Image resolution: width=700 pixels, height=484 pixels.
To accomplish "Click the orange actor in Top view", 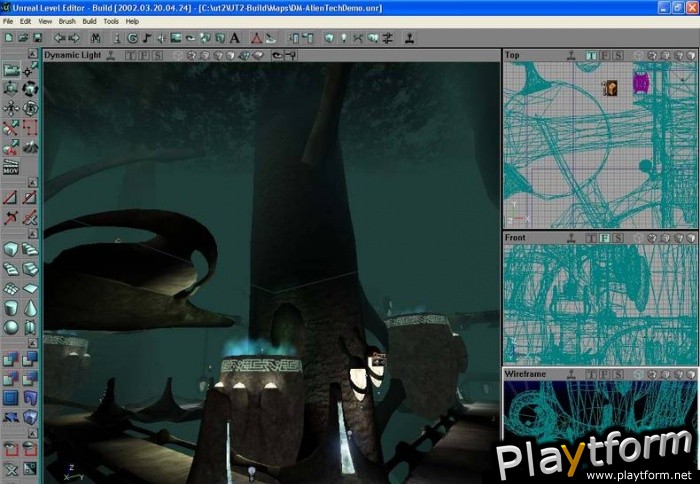I will point(610,88).
